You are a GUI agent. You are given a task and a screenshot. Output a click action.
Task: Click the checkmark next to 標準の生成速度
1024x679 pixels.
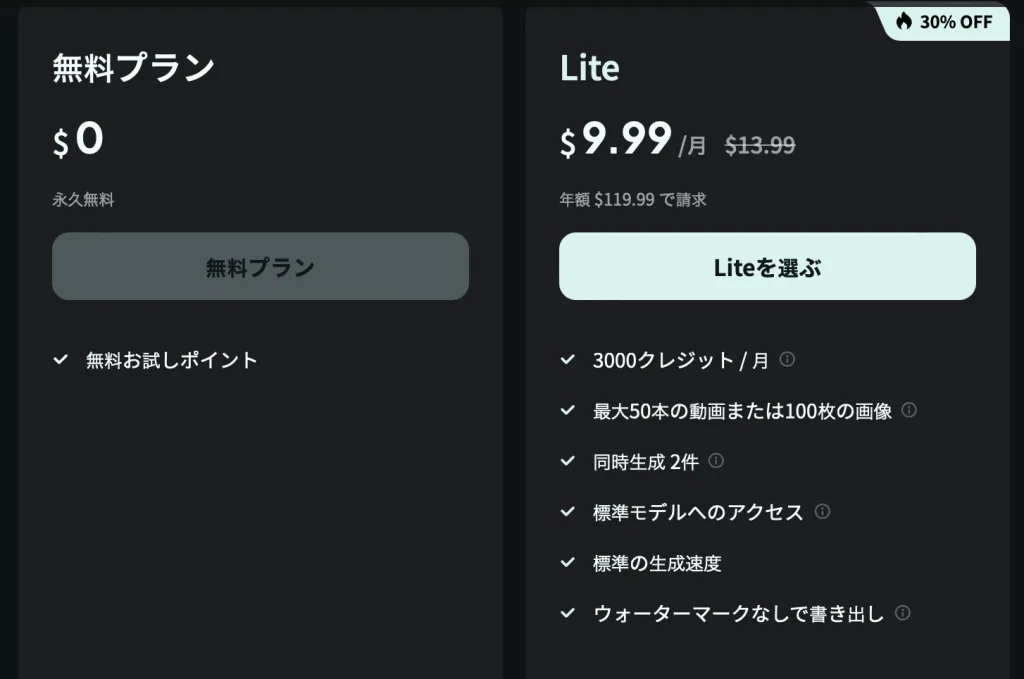(568, 562)
